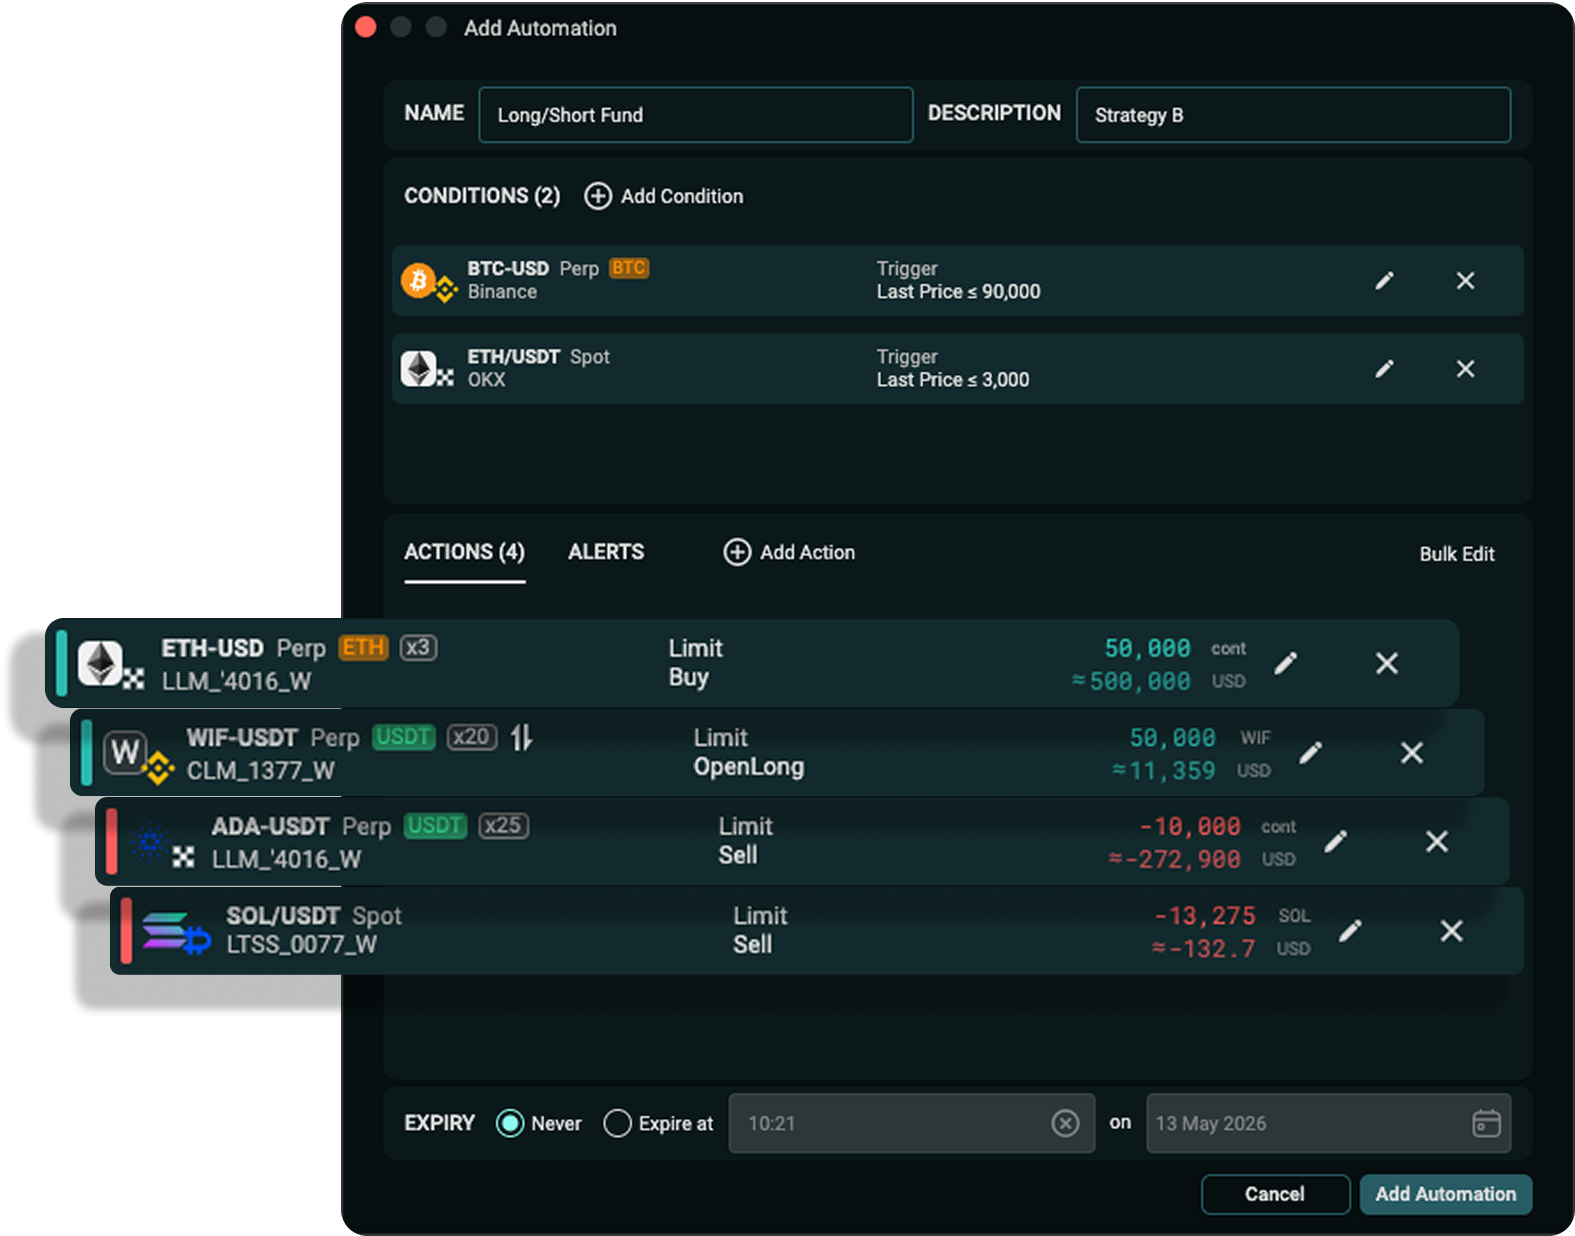The height and width of the screenshot is (1236, 1575).
Task: Click Bulk Edit
Action: (x=1457, y=554)
